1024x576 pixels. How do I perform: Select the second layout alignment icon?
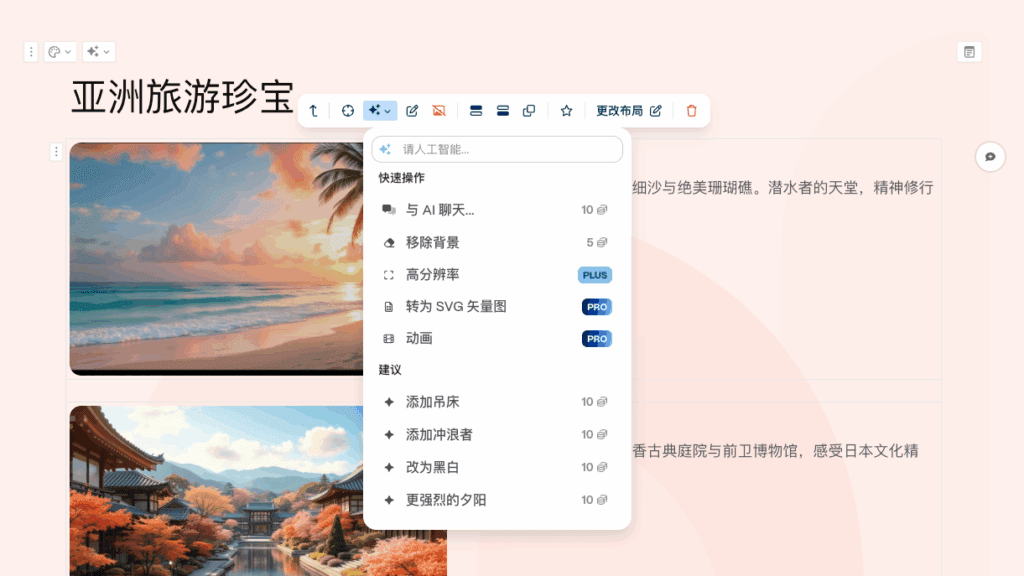(x=503, y=111)
